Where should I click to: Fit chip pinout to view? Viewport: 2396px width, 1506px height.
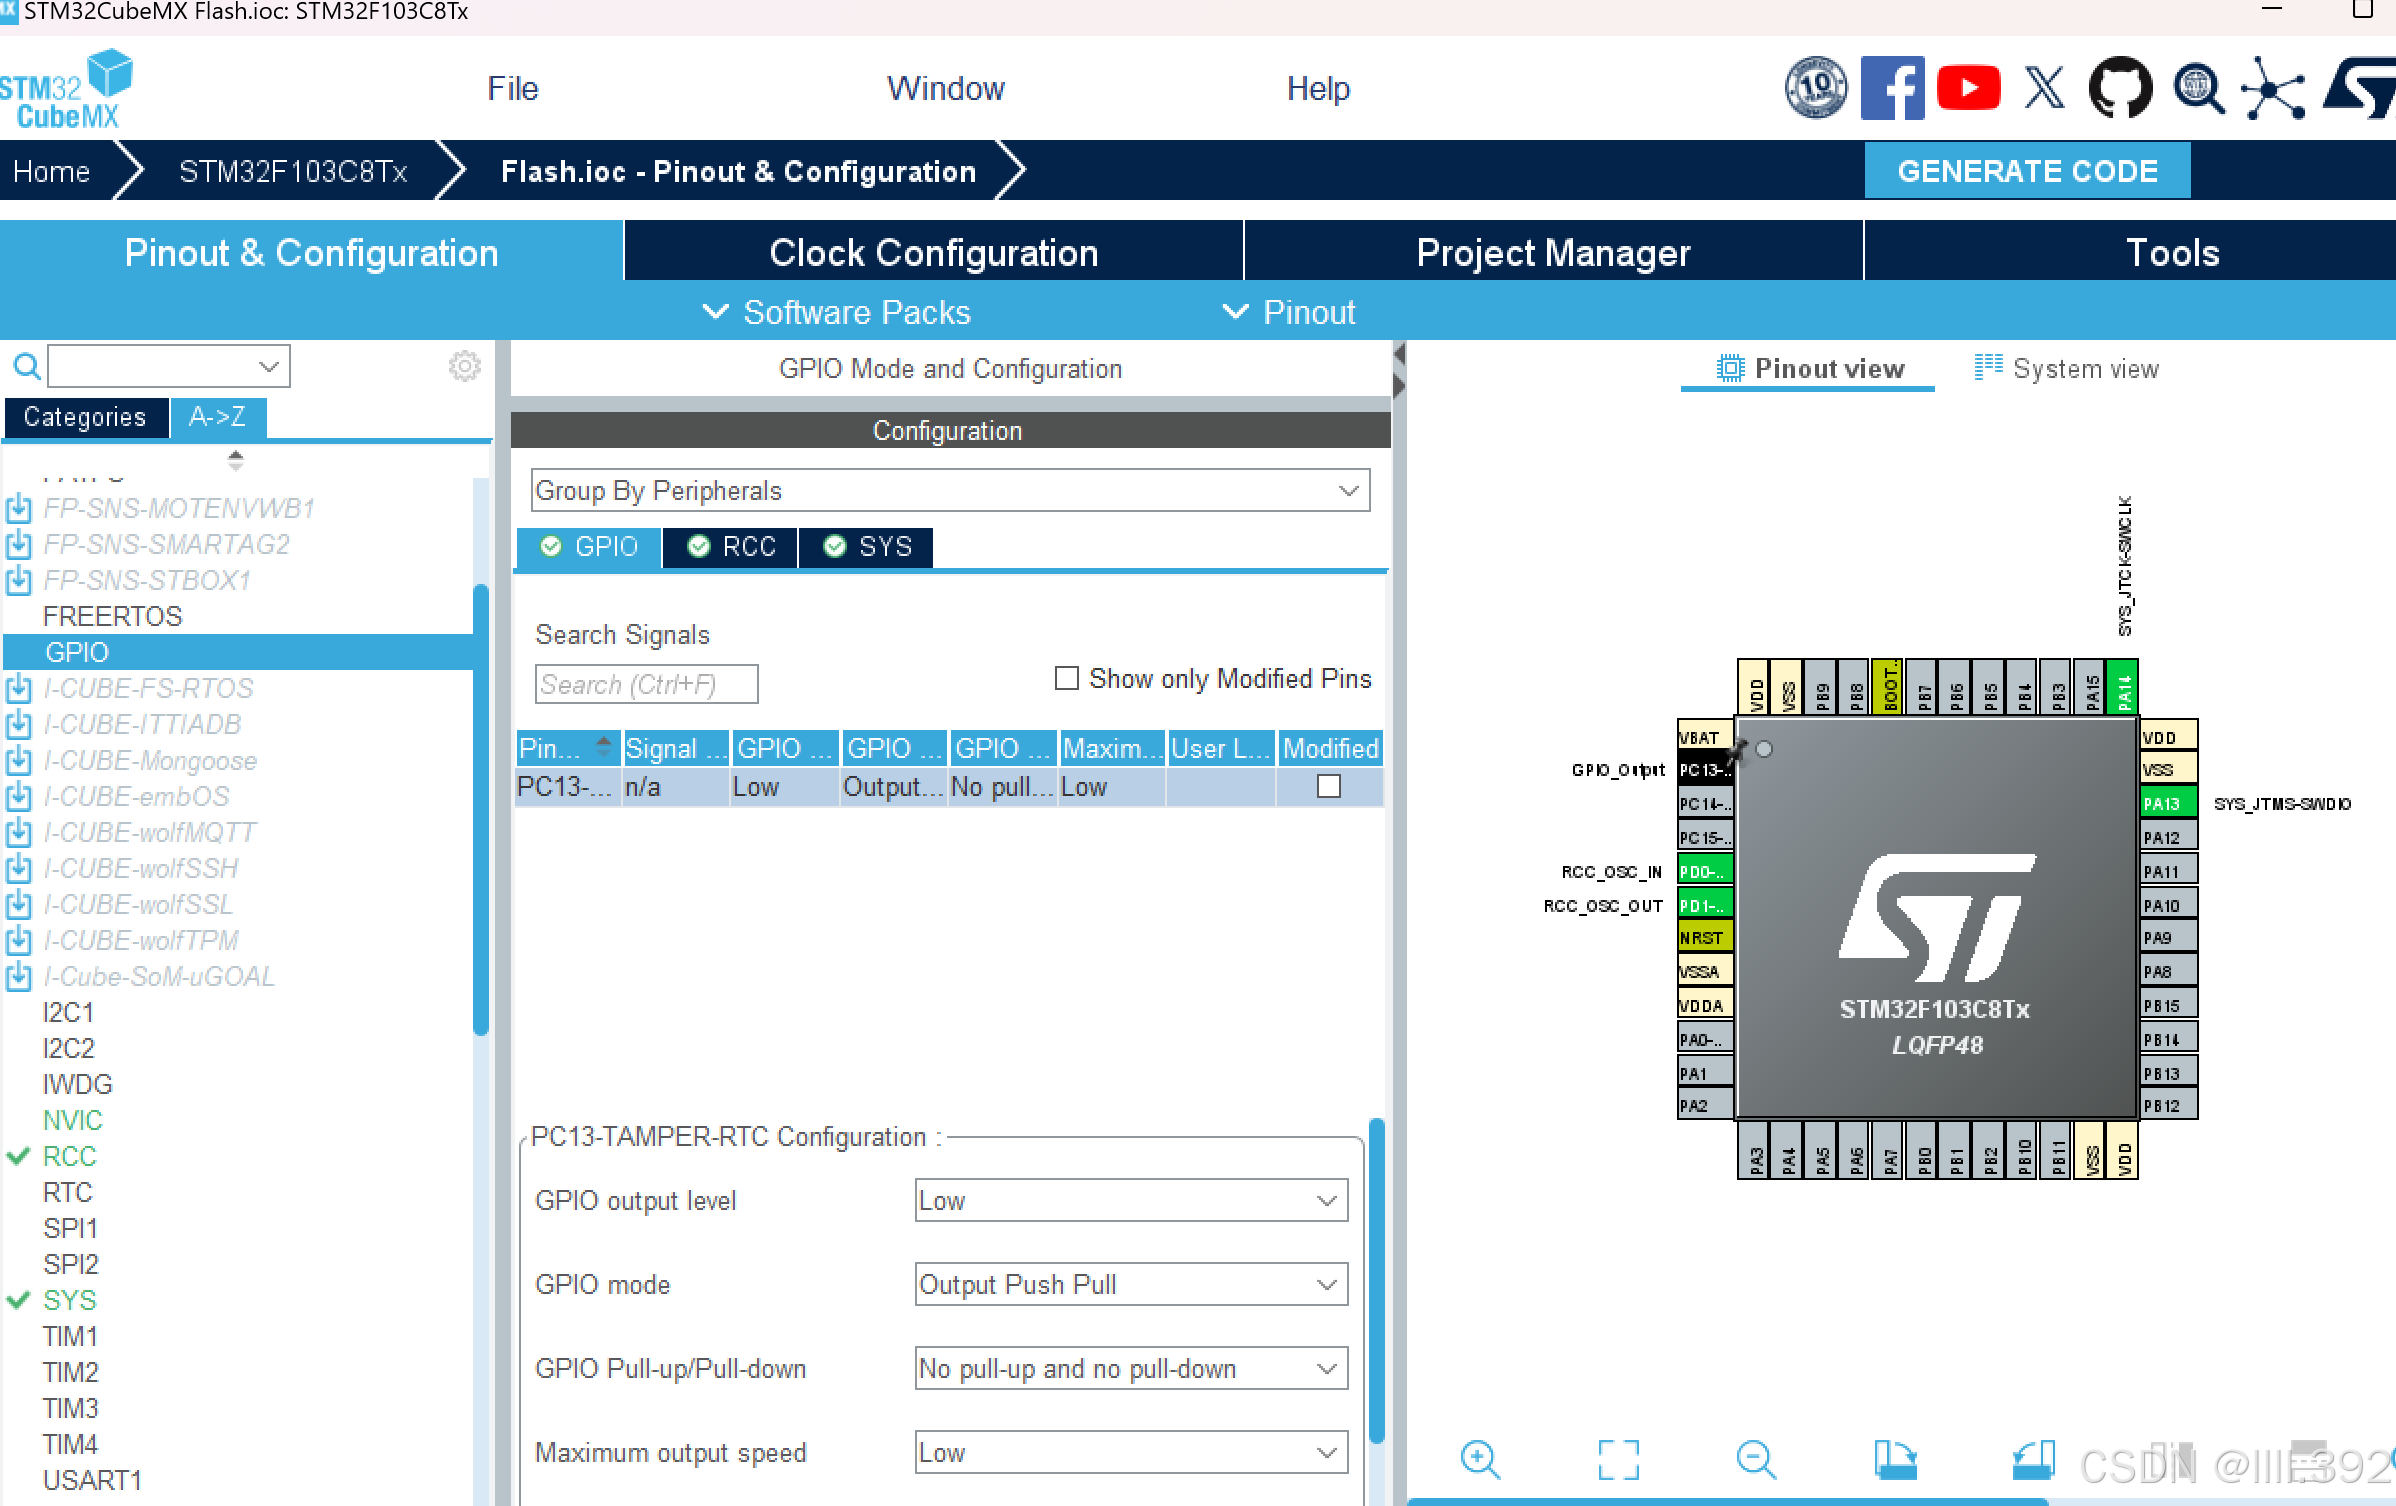1618,1460
